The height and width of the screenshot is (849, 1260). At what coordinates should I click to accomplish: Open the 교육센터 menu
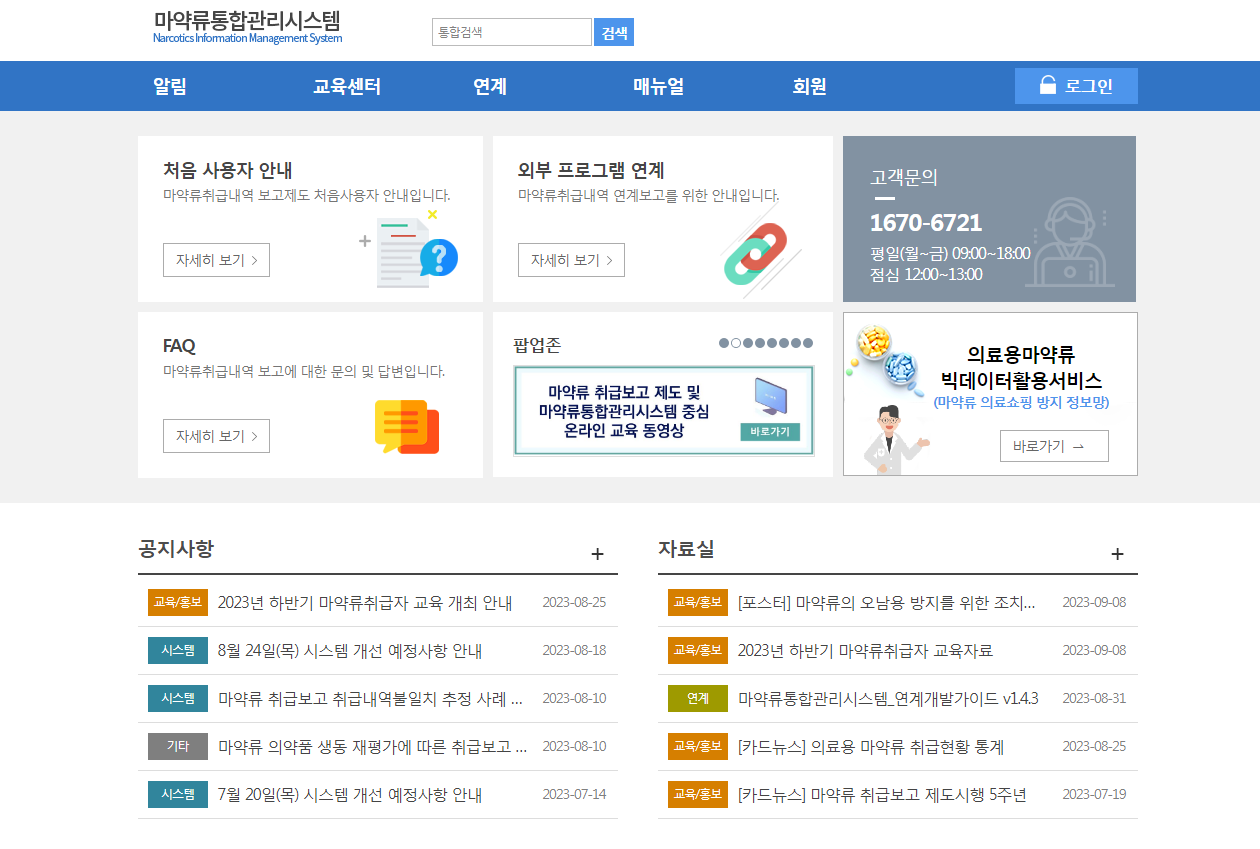[347, 86]
